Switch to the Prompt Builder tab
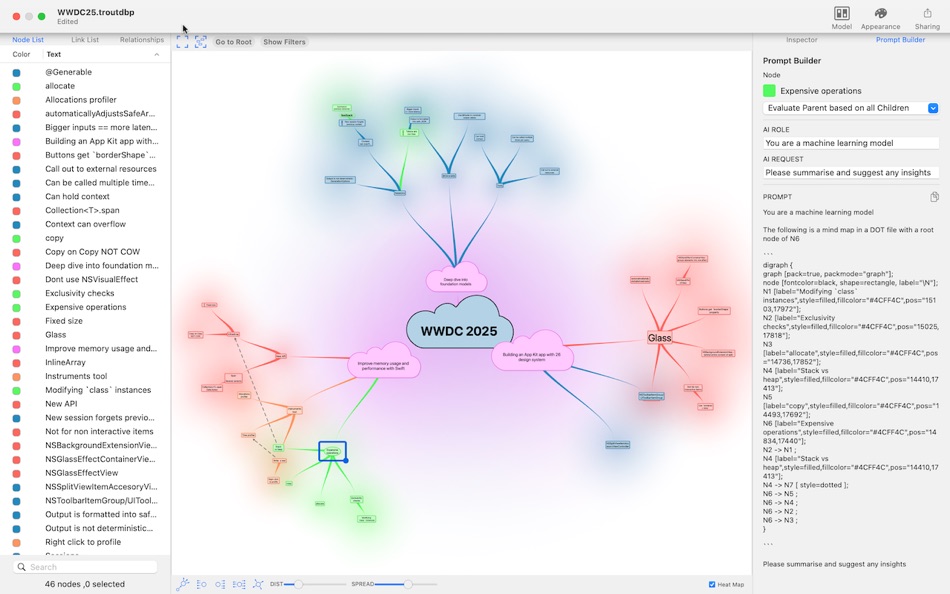This screenshot has height=594, width=950. coord(900,40)
